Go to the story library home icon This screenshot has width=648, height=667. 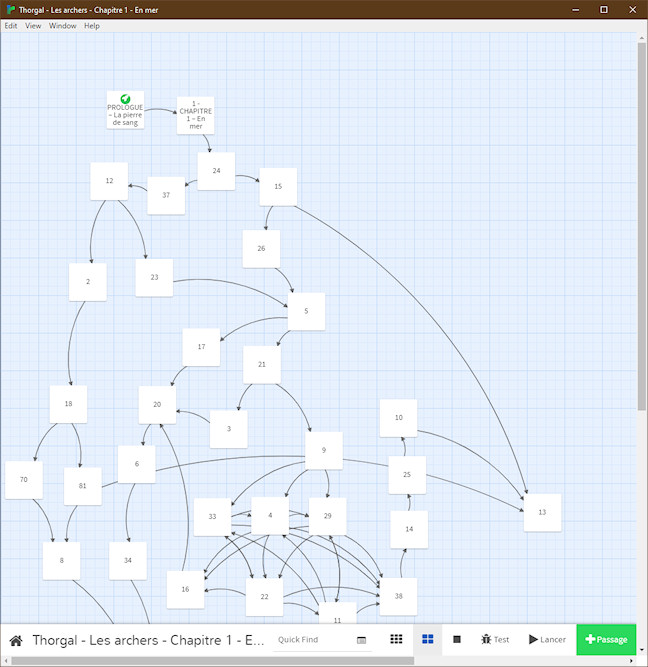[x=16, y=640]
